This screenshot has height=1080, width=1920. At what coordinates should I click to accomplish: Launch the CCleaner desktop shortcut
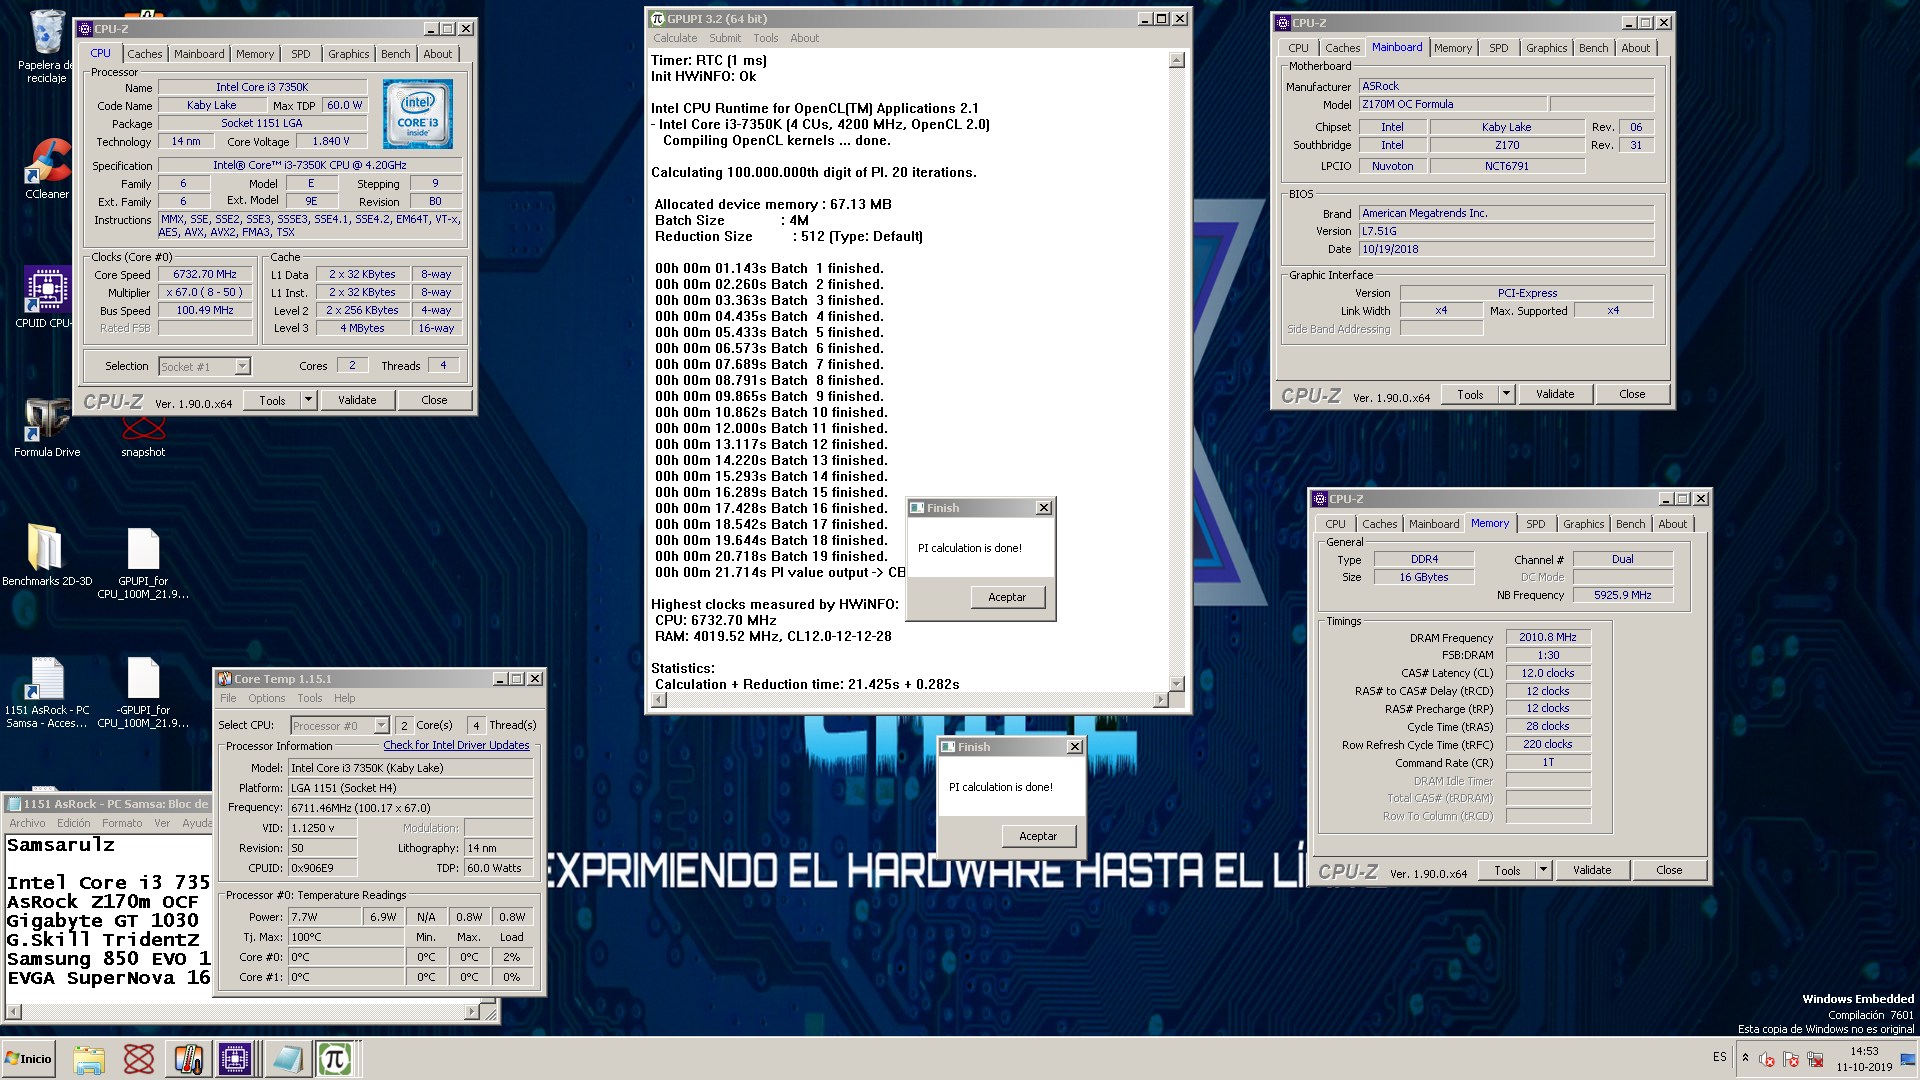47,168
